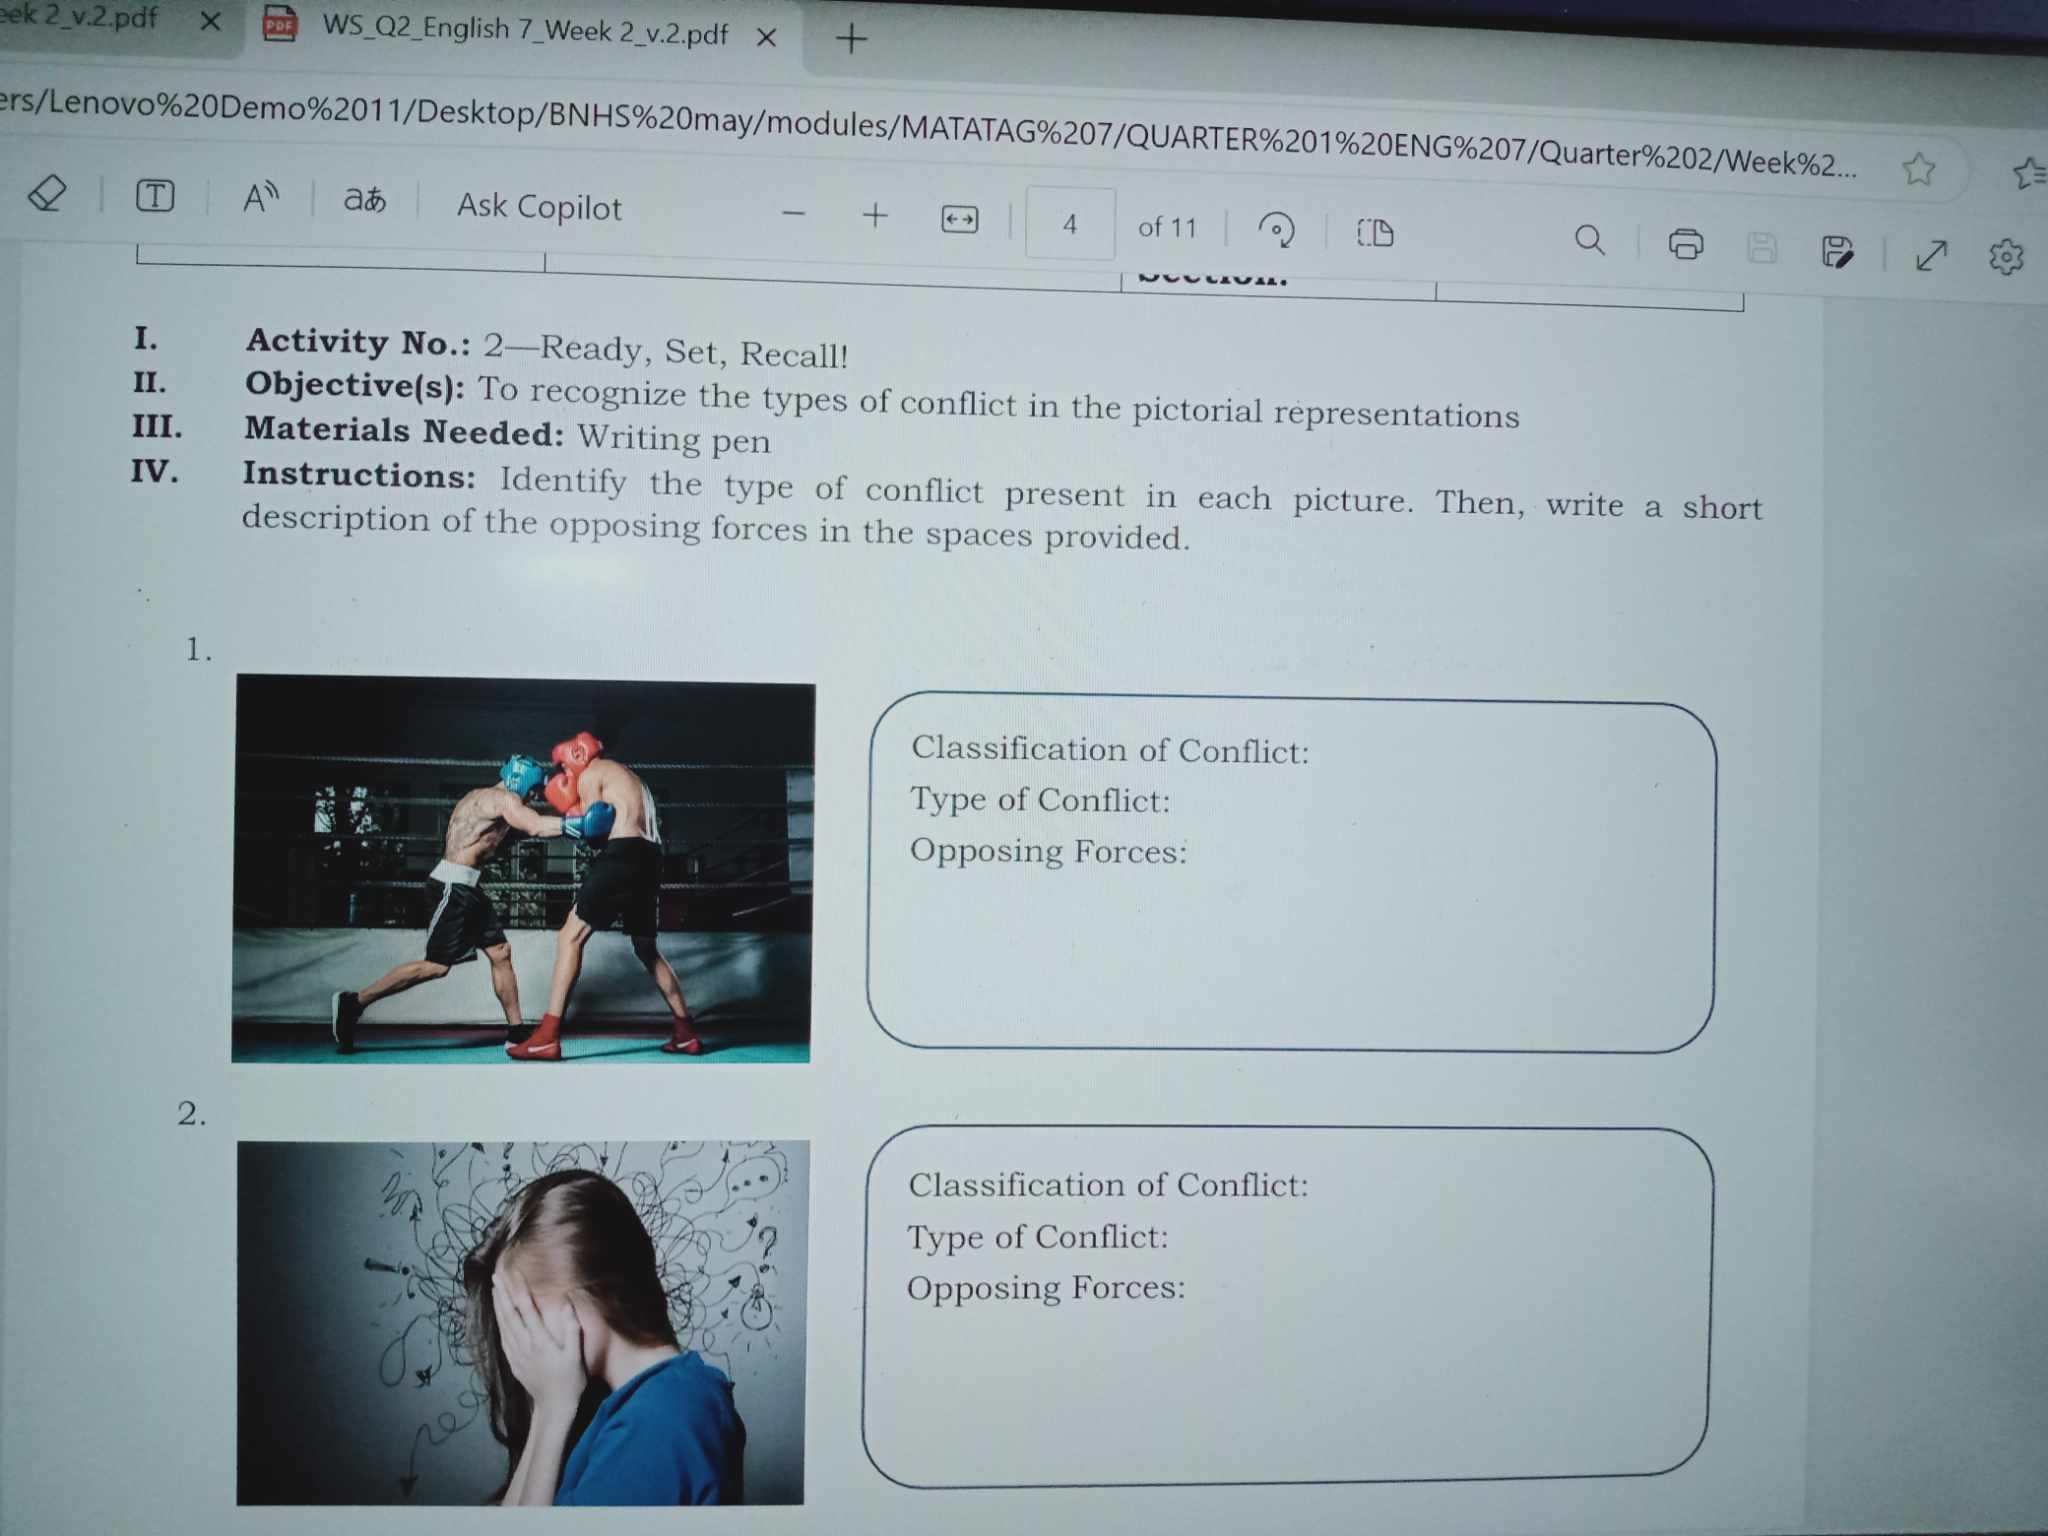Open the Find magnifier icon
The width and height of the screenshot is (2048, 1536).
[1589, 240]
